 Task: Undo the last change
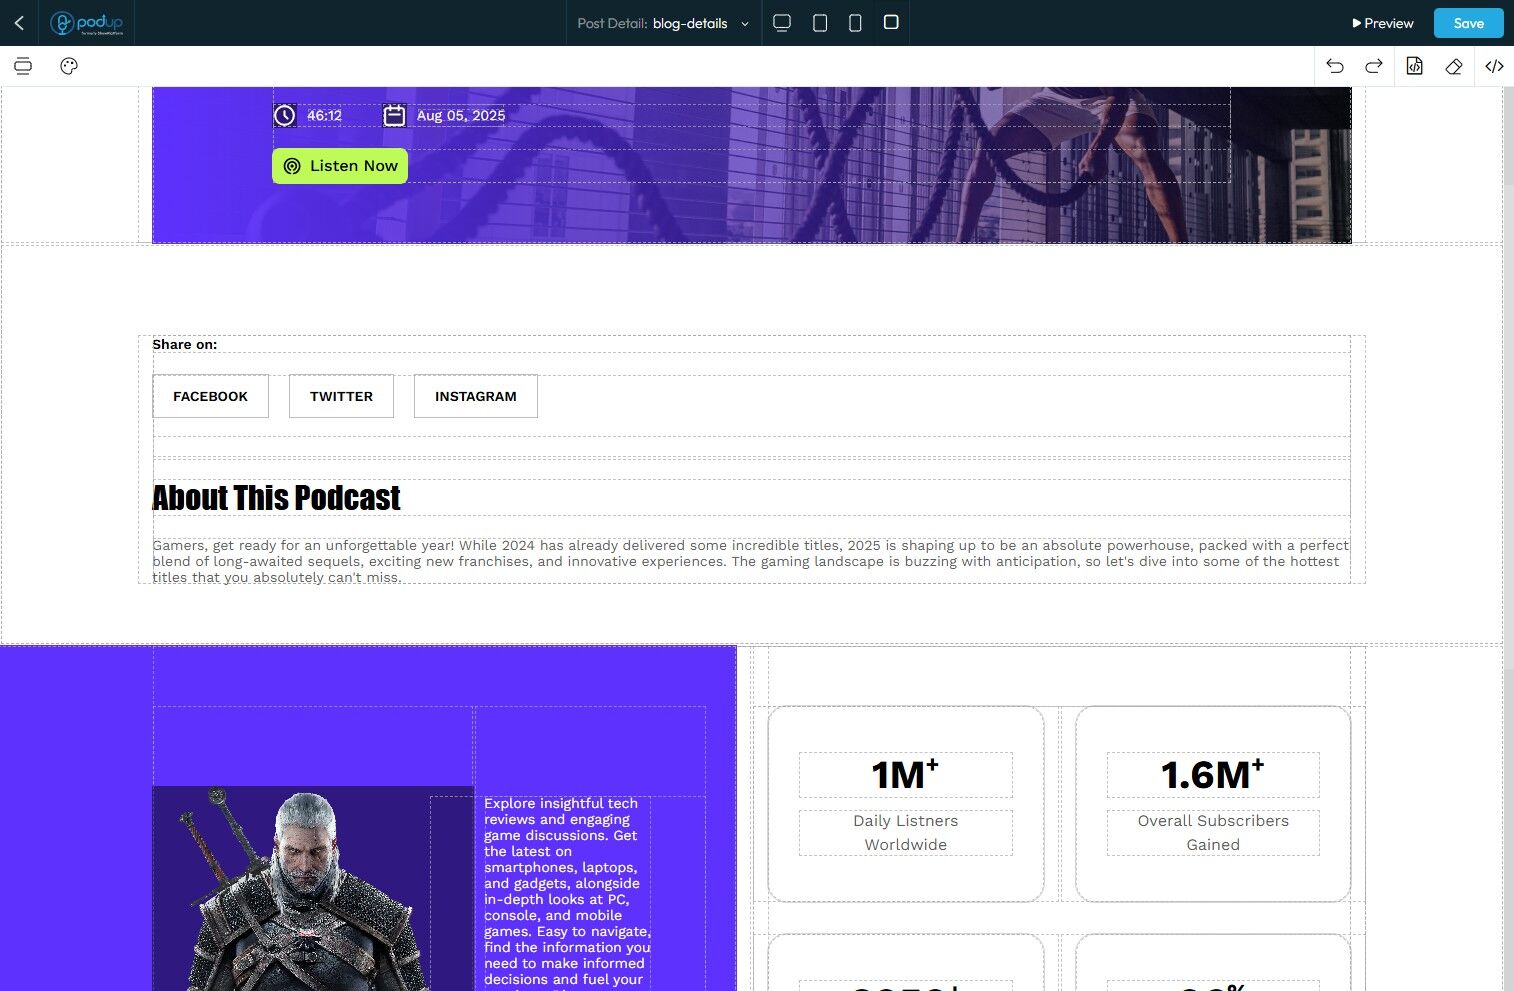tap(1335, 66)
